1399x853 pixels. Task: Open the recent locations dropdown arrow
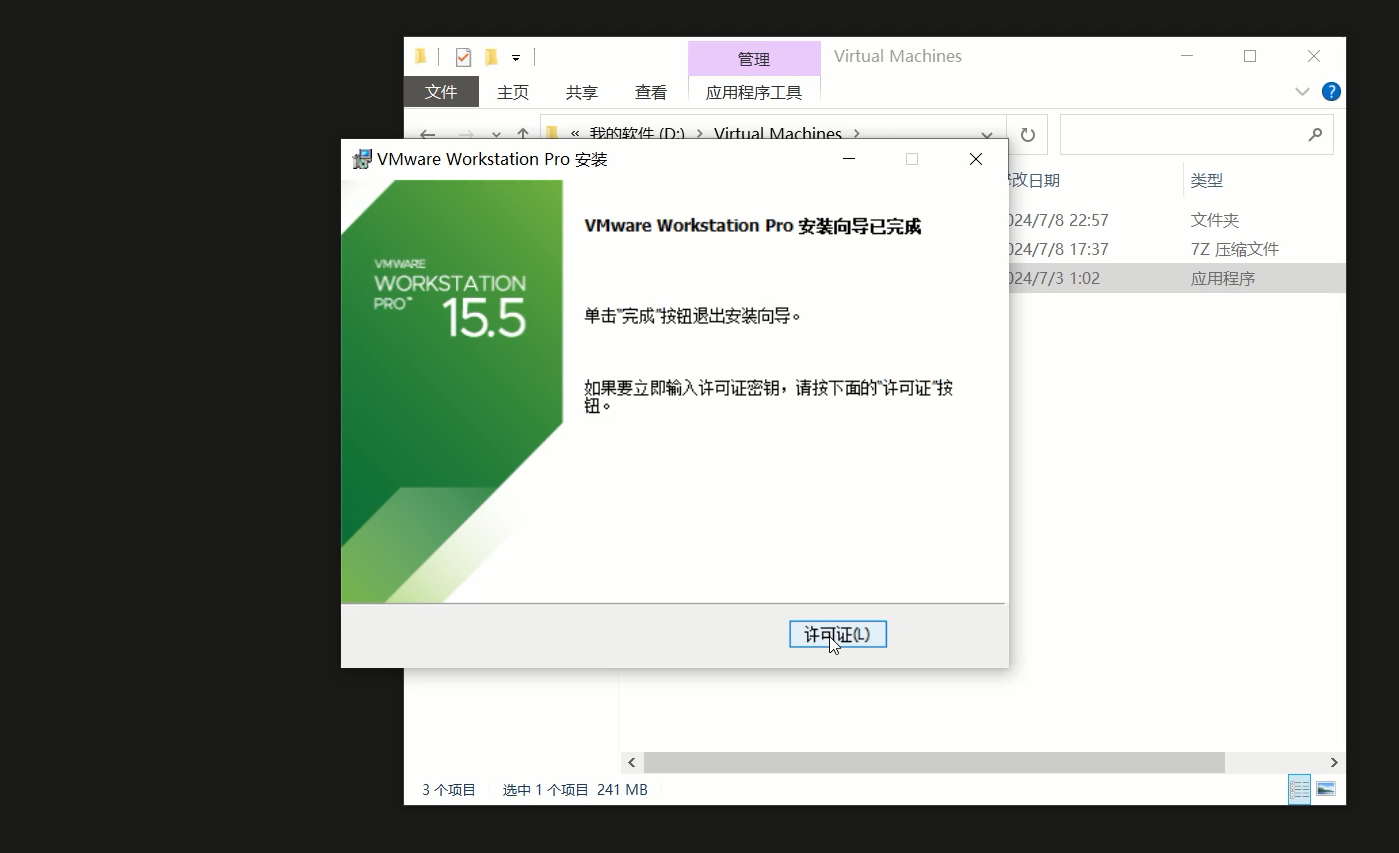click(496, 134)
